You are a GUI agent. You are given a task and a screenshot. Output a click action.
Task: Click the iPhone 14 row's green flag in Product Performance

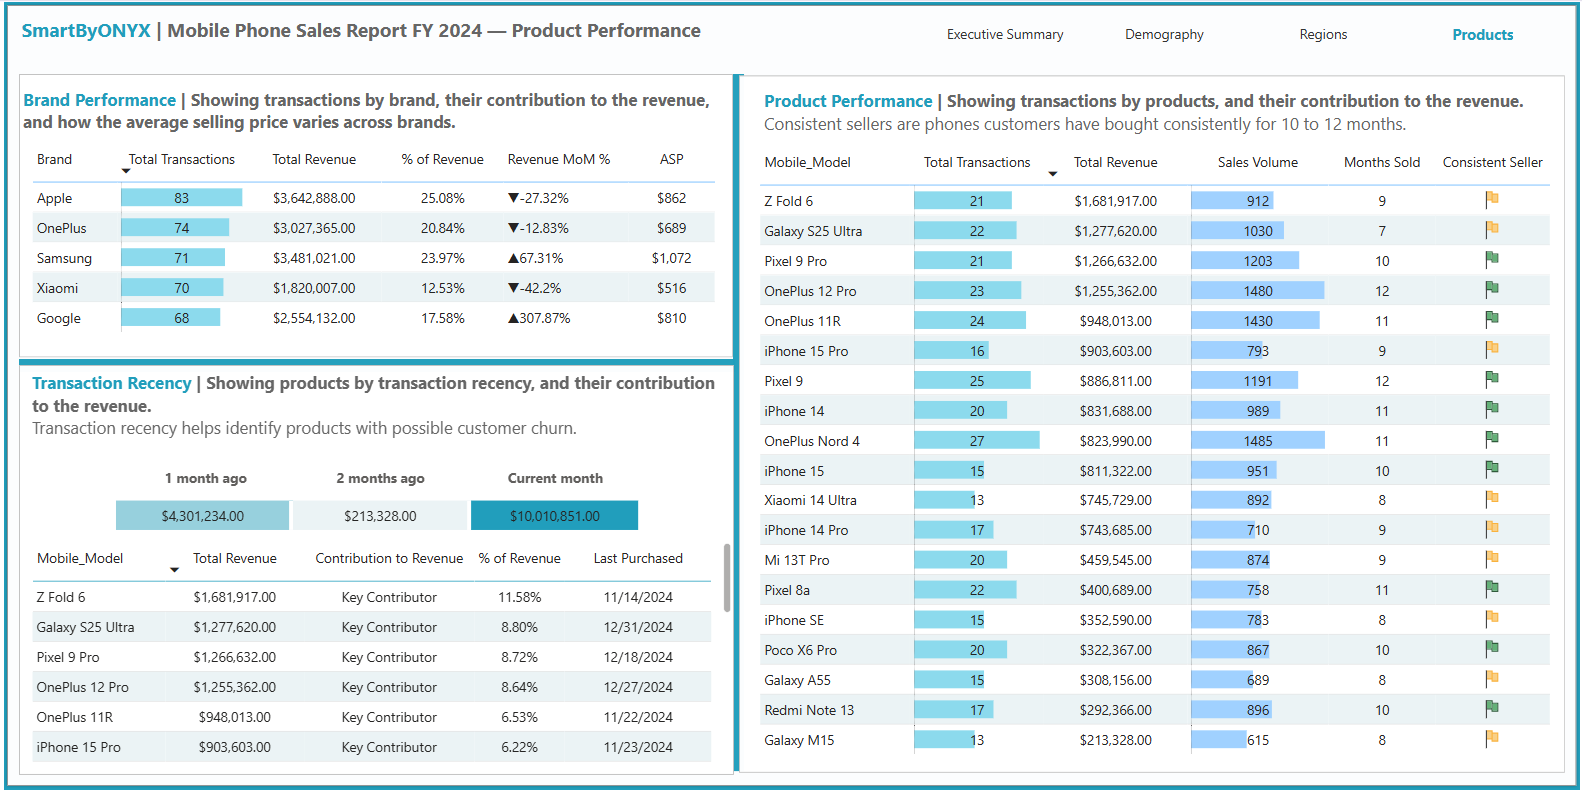1492,409
